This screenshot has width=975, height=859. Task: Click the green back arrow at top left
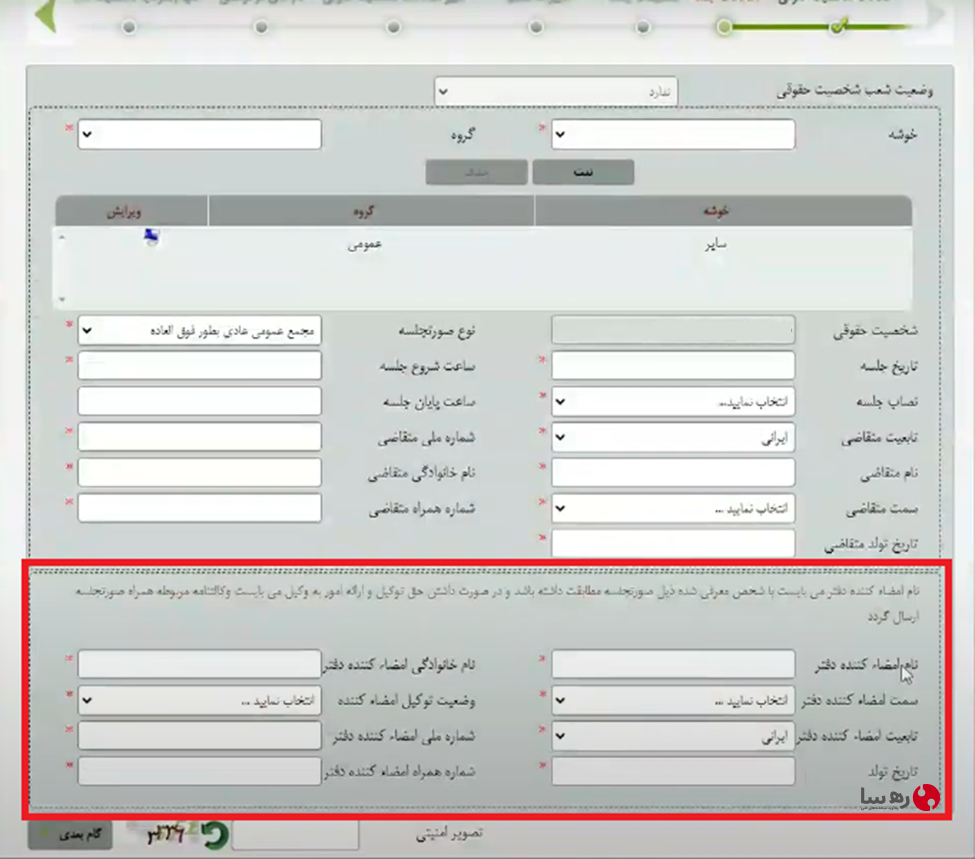click(46, 16)
